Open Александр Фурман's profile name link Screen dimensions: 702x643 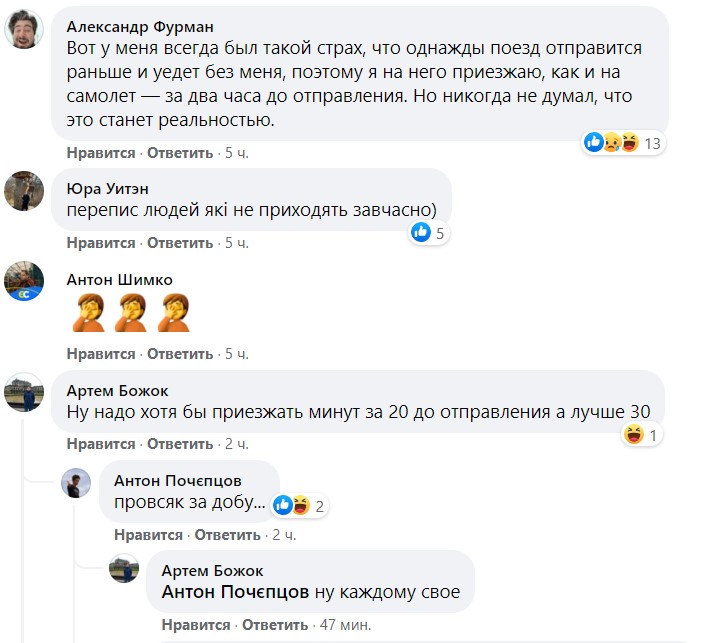click(140, 26)
